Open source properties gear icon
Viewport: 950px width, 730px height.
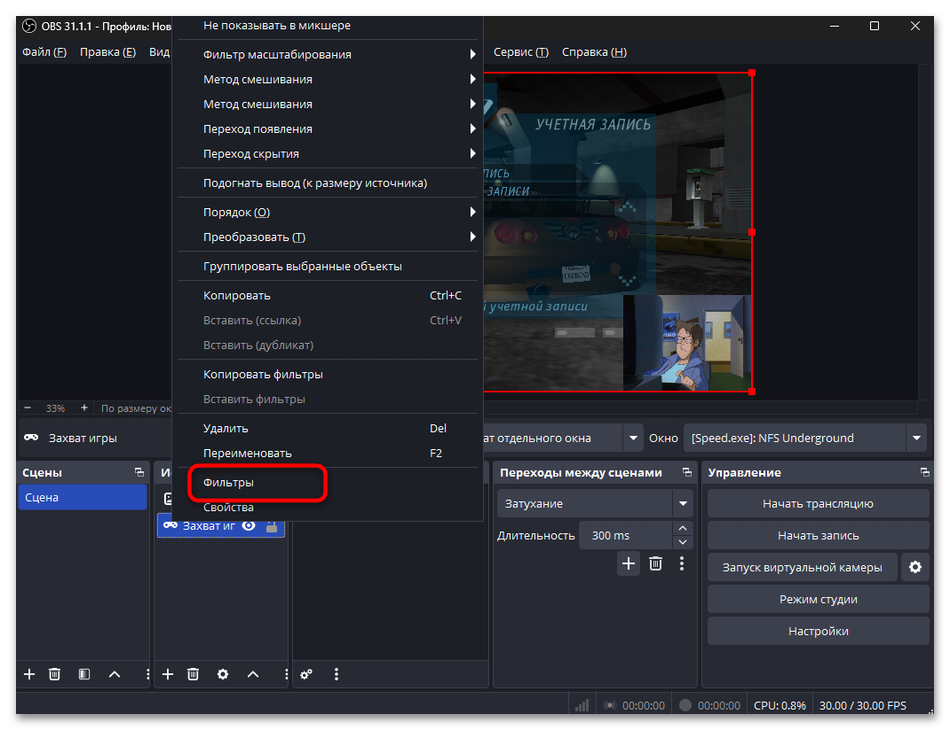[223, 674]
